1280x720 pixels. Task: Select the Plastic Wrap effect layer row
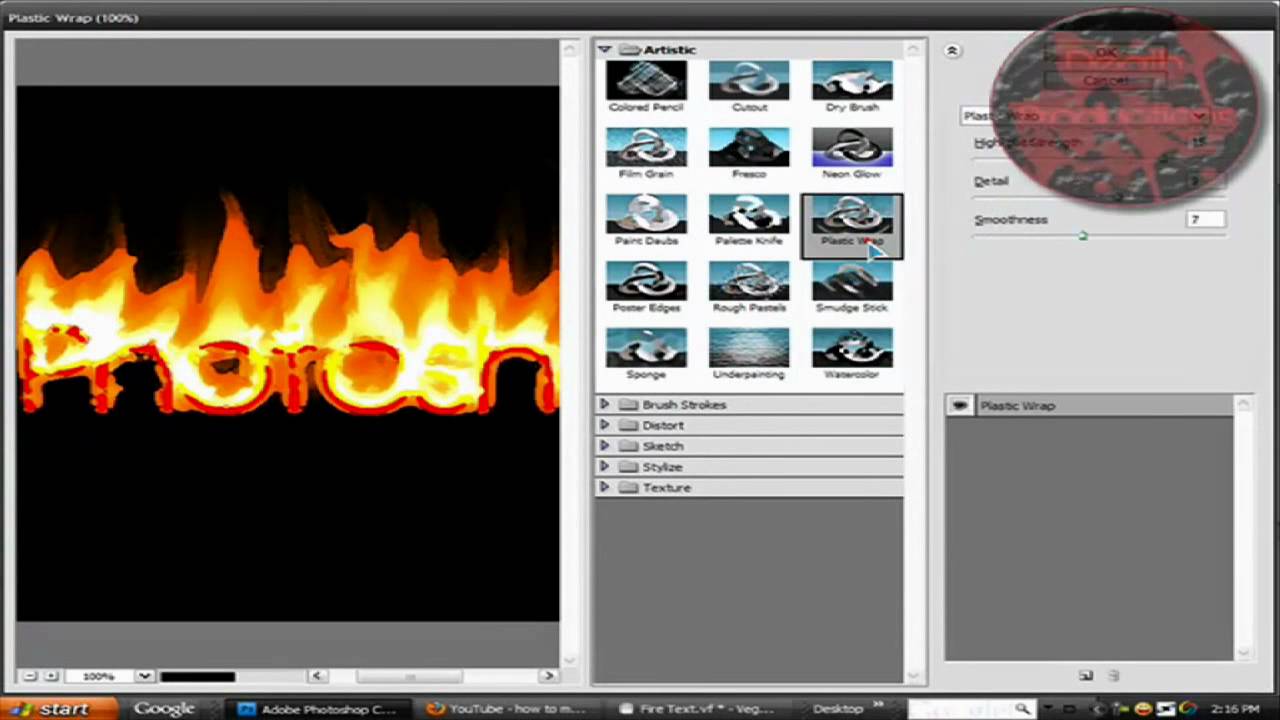pos(1089,405)
